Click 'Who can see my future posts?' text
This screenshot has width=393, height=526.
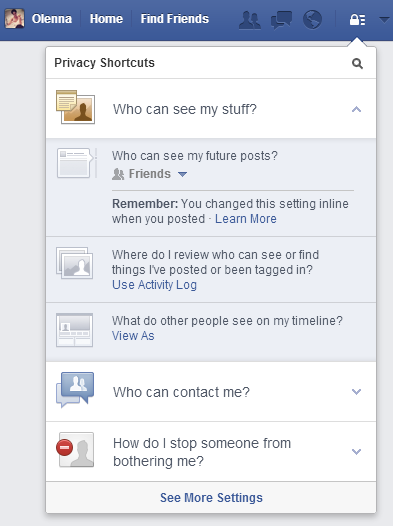pos(195,156)
